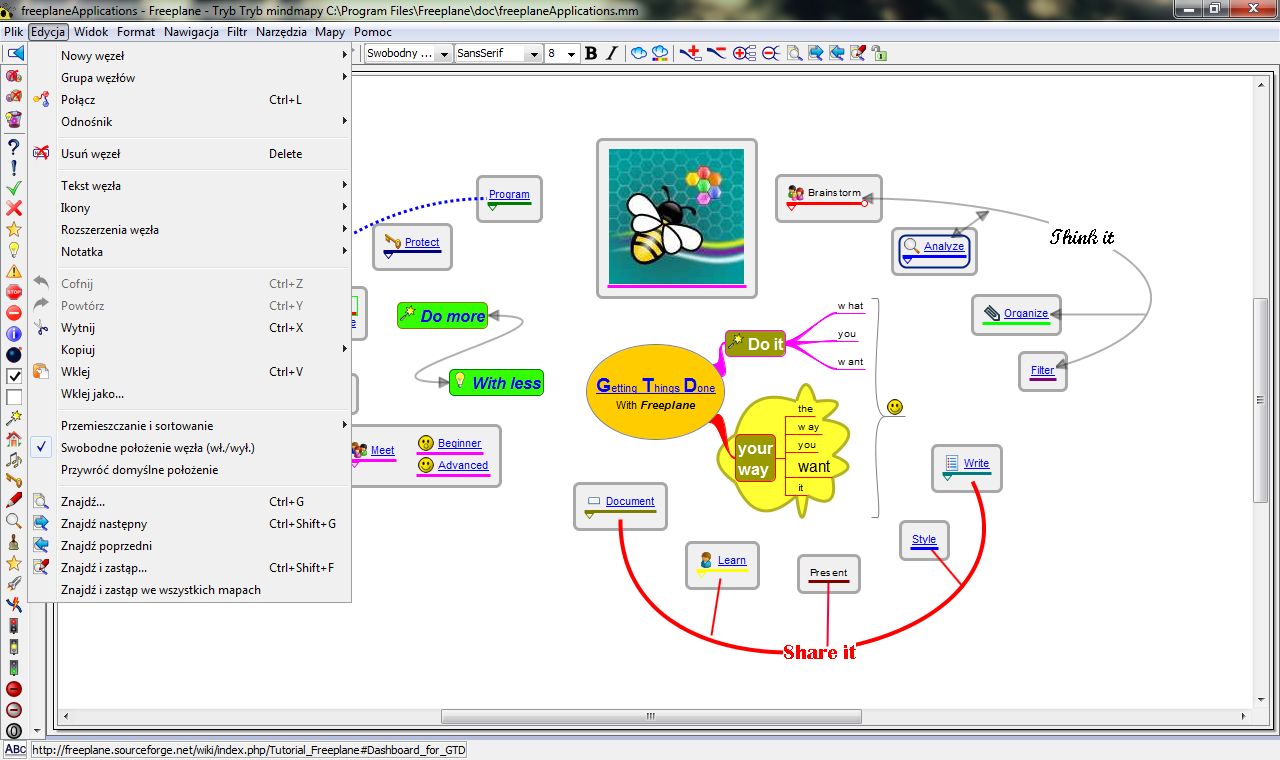
Task: Toggle Bold formatting in toolbar
Action: tap(591, 53)
